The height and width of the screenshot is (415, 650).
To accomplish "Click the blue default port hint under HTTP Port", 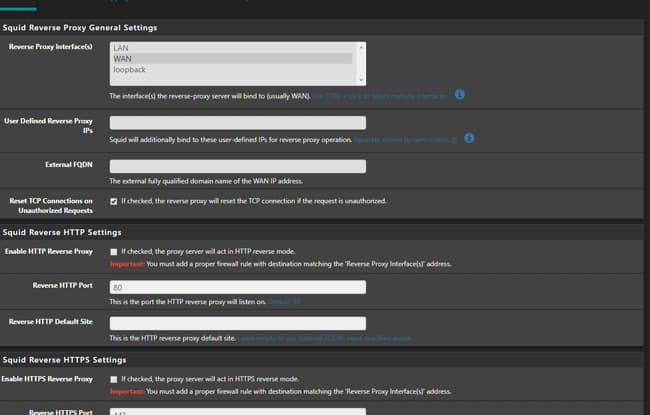I will [x=284, y=302].
